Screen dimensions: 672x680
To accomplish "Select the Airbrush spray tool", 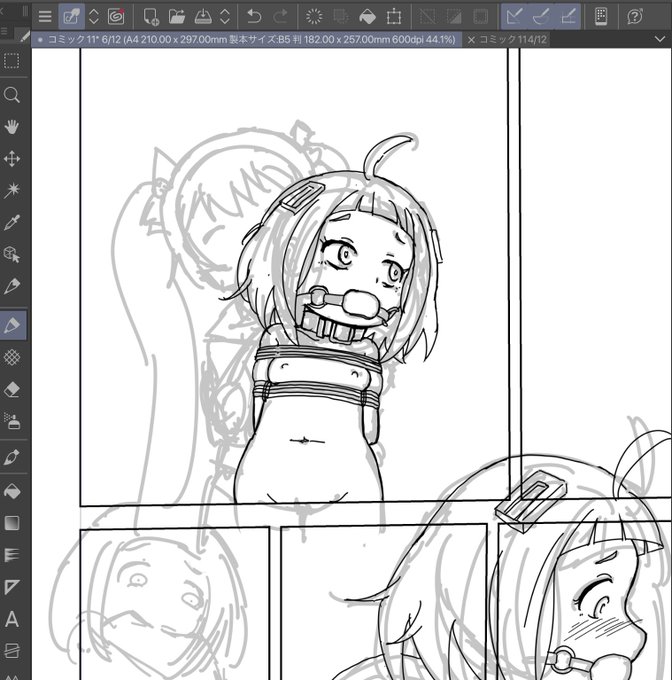I will (12, 421).
